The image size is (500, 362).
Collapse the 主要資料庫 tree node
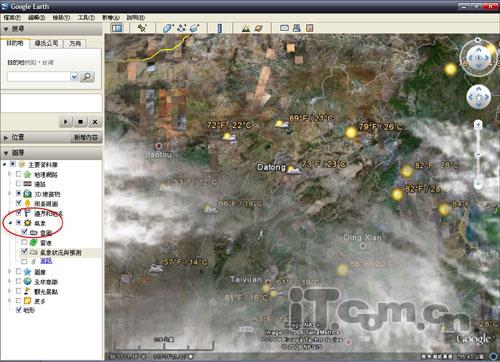click(5, 164)
